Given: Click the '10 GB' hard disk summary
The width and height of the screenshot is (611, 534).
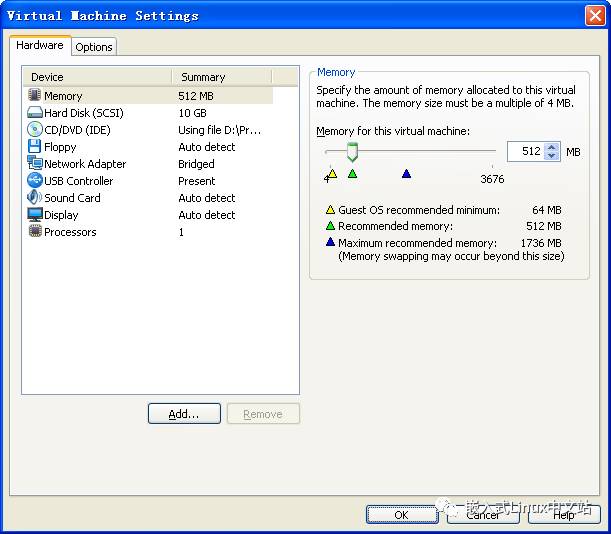Looking at the screenshot, I should point(192,113).
